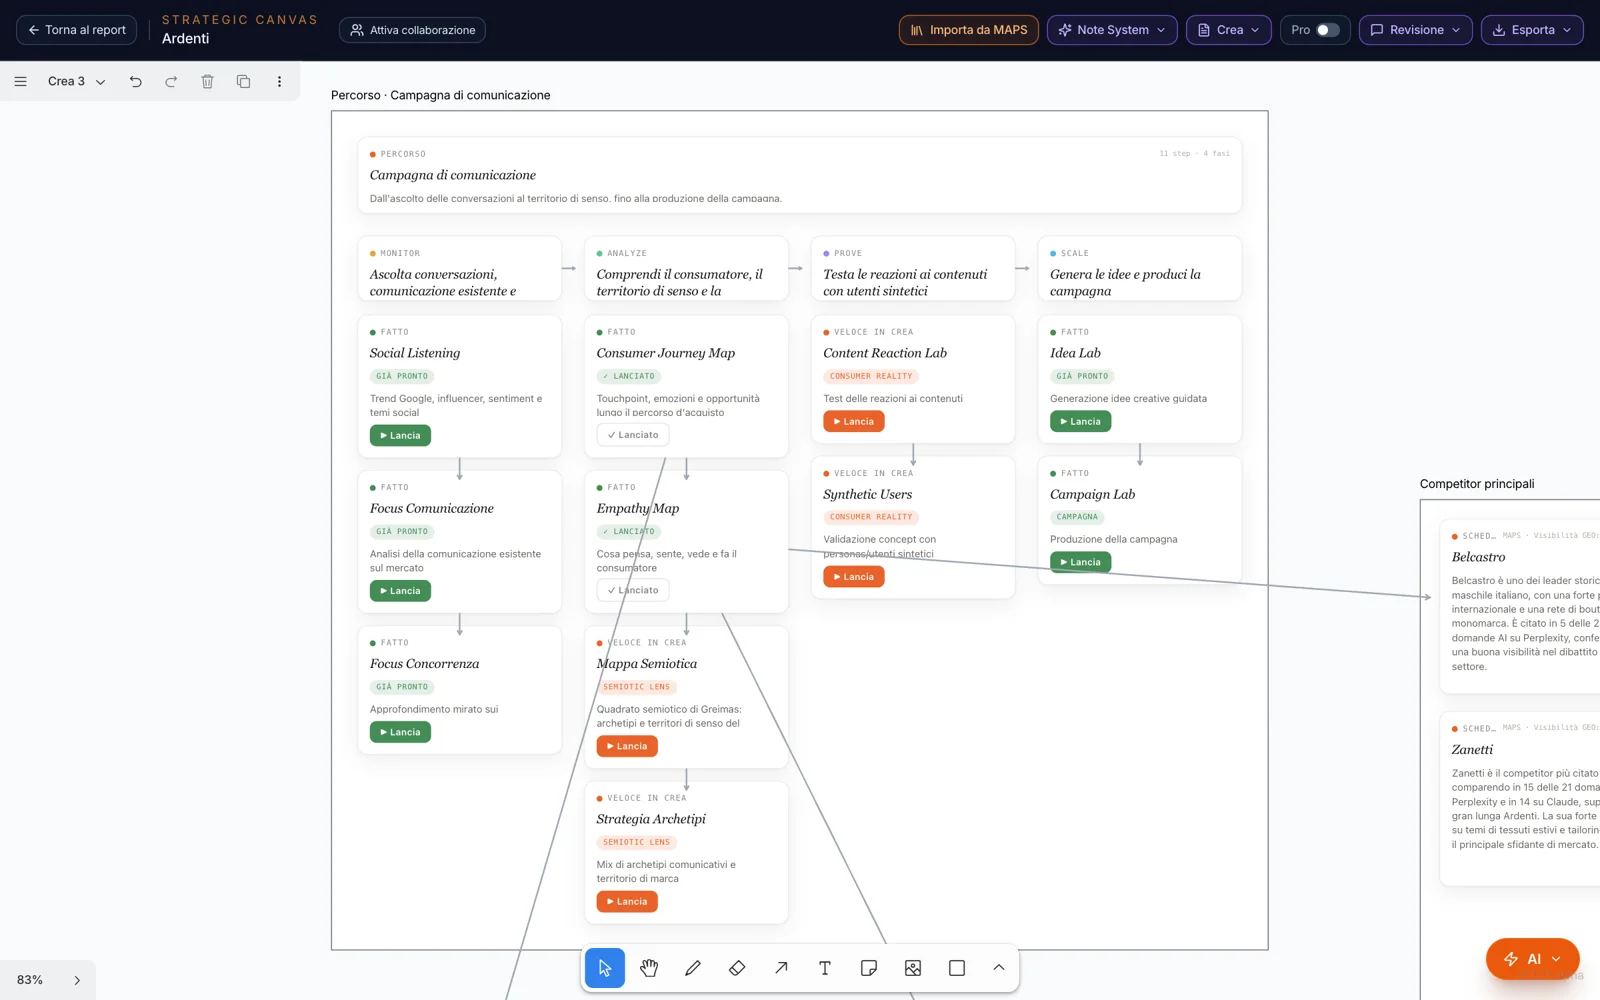
Task: Launch Mappa Semiotica with Lancia
Action: [627, 746]
